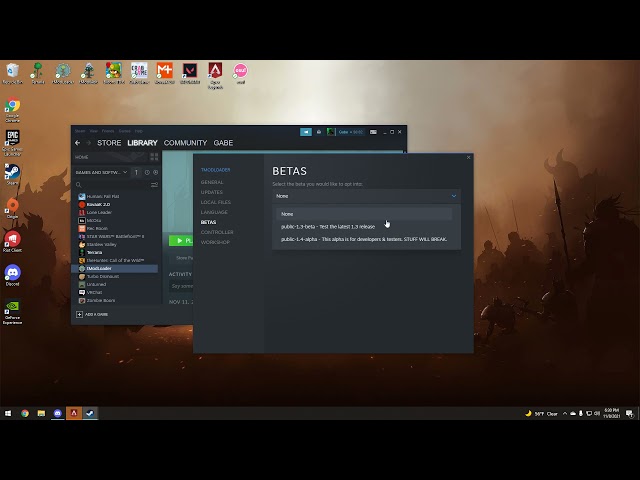The image size is (640, 480).
Task: Click the green Play button
Action: (181, 241)
